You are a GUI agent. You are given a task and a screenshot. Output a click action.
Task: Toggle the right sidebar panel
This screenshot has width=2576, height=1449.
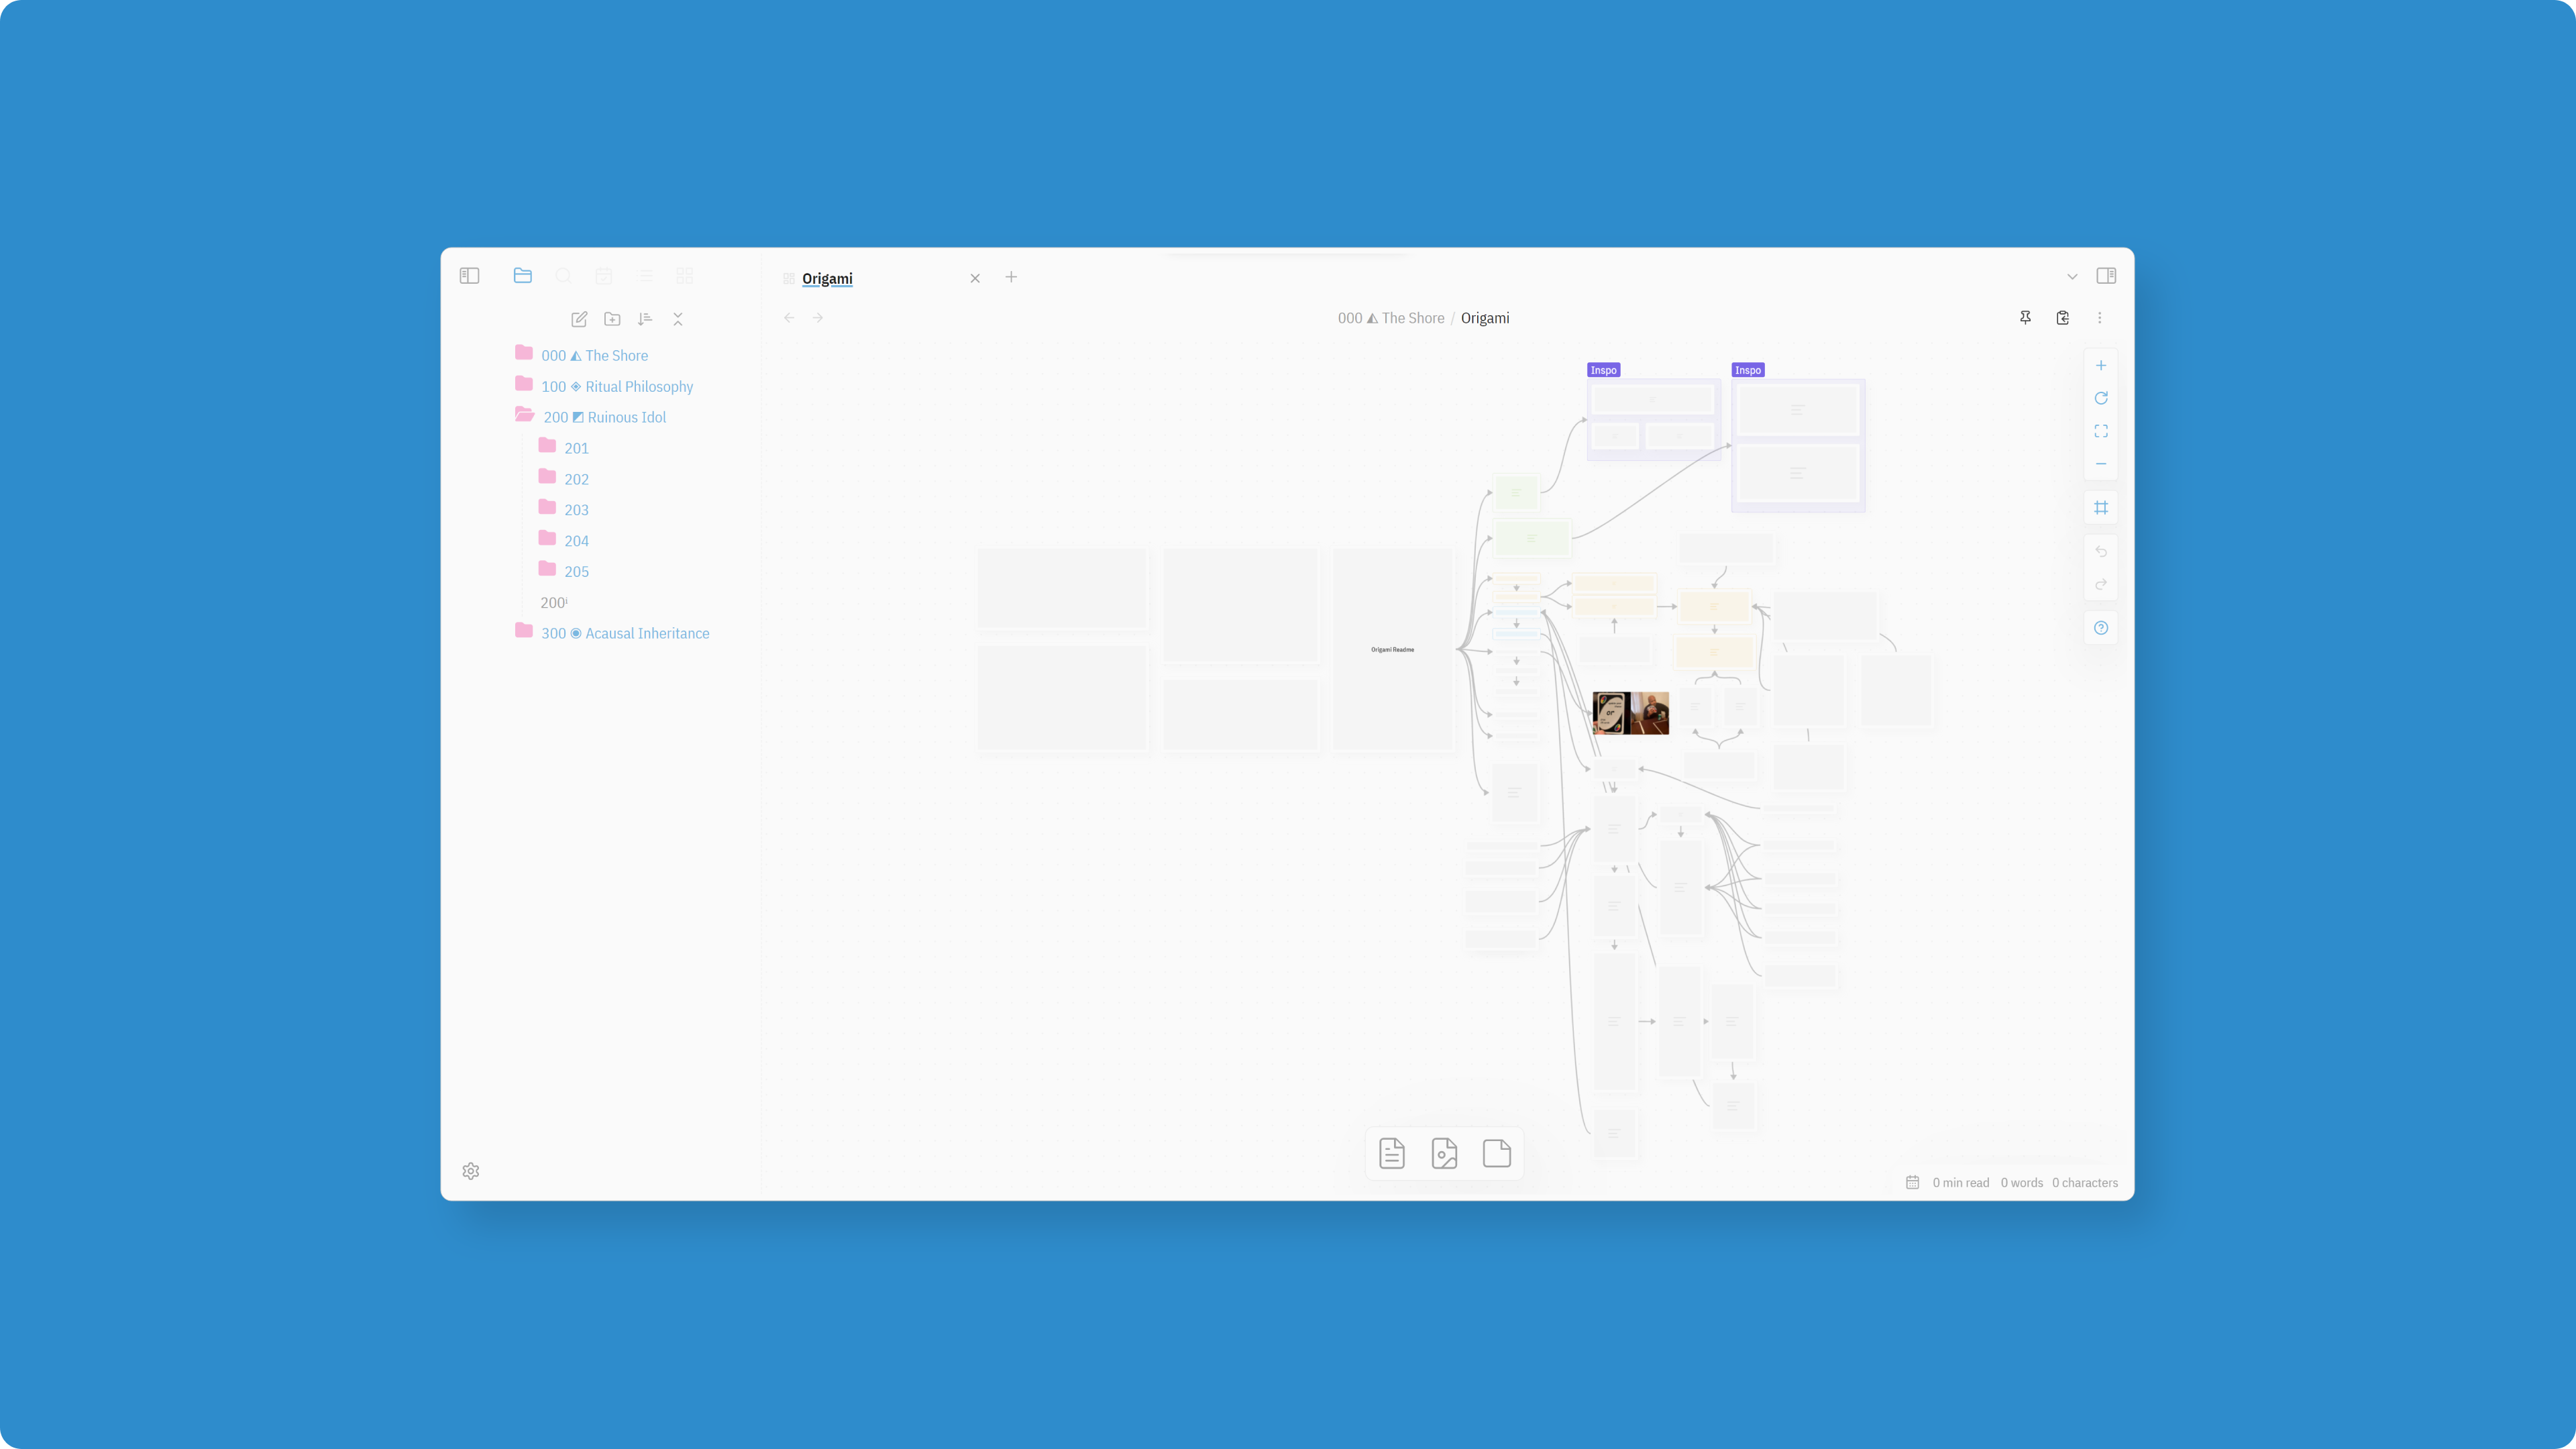click(2106, 276)
